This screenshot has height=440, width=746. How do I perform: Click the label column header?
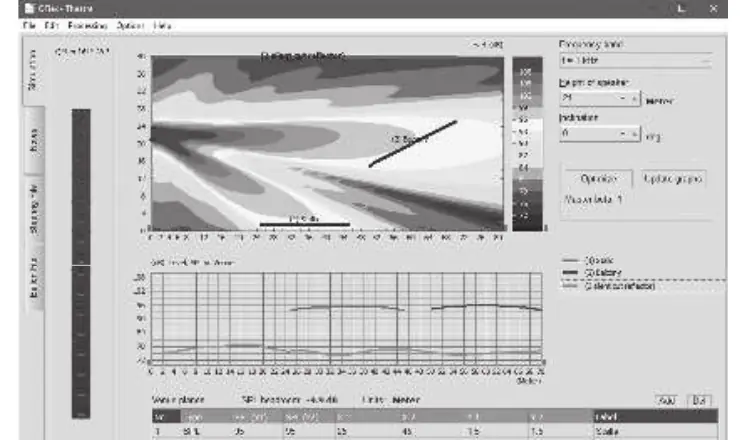656,417
